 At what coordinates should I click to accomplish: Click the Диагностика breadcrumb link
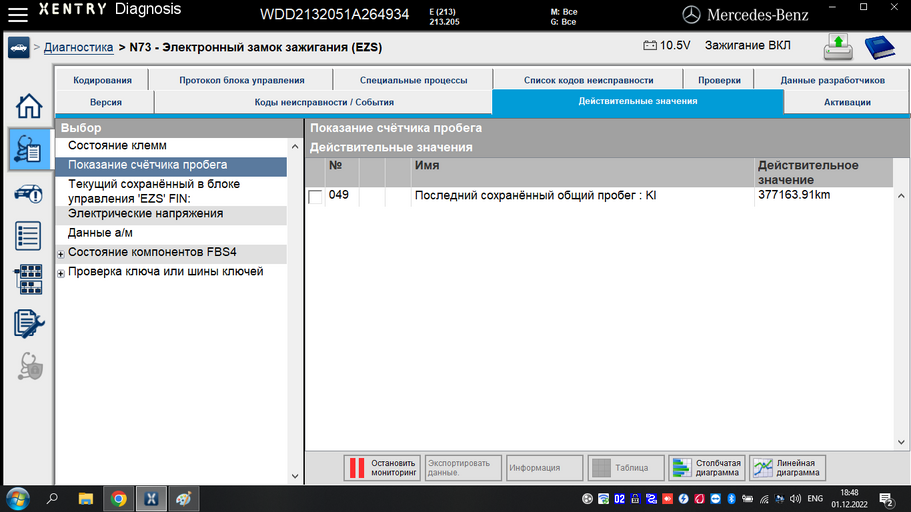point(78,47)
